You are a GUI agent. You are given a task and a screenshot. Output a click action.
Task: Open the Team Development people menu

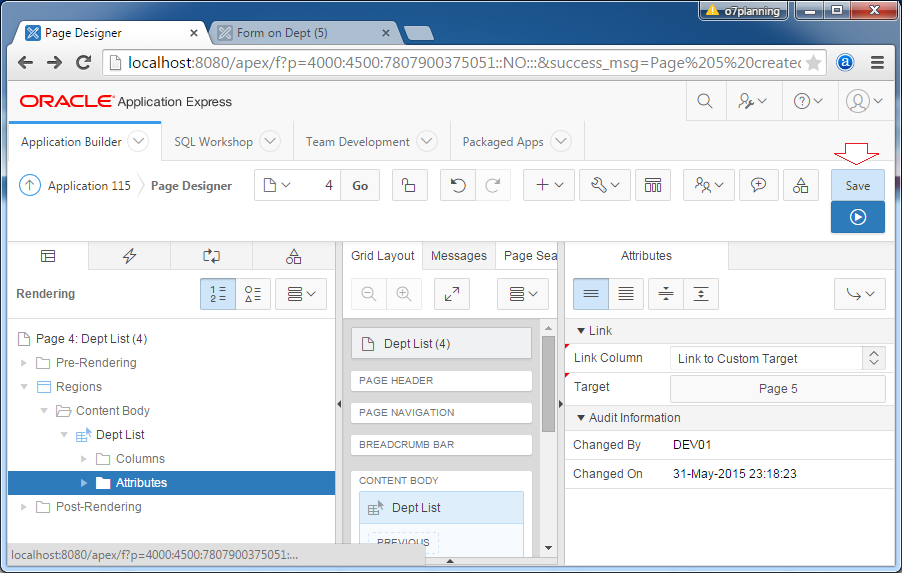point(708,185)
